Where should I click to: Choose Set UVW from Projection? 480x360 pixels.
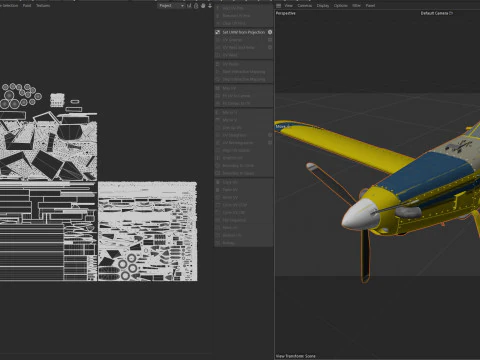[x=244, y=32]
